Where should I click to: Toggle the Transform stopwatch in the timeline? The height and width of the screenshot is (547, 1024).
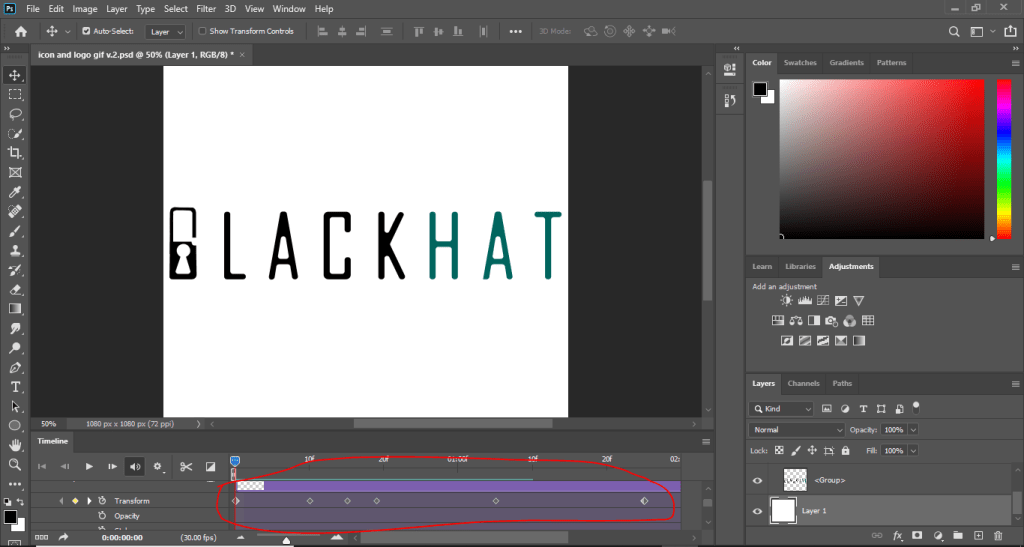pyautogui.click(x=101, y=500)
